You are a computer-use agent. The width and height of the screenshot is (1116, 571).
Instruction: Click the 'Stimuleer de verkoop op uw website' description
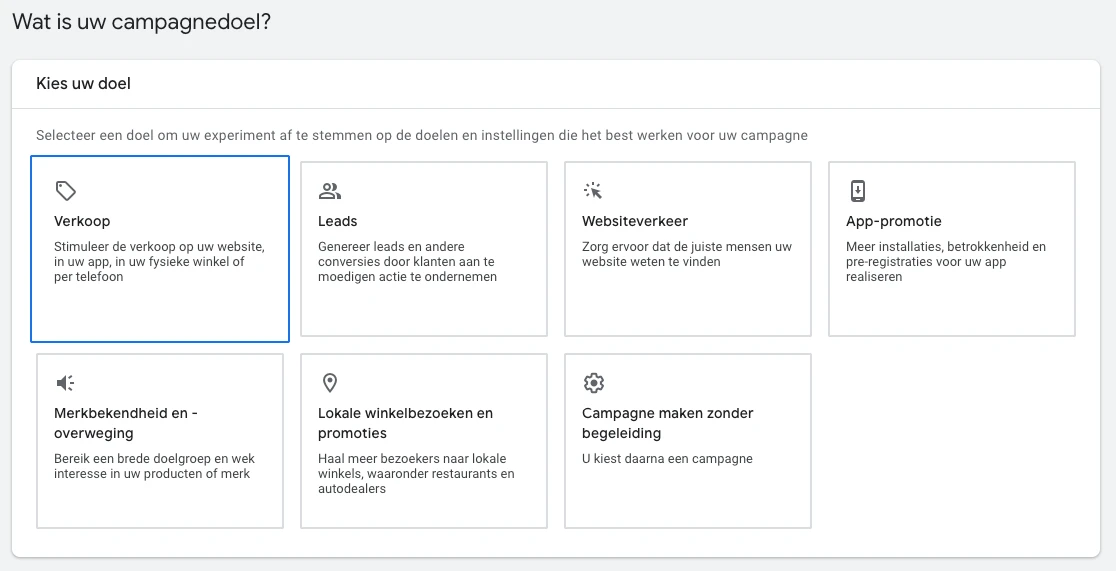[159, 262]
